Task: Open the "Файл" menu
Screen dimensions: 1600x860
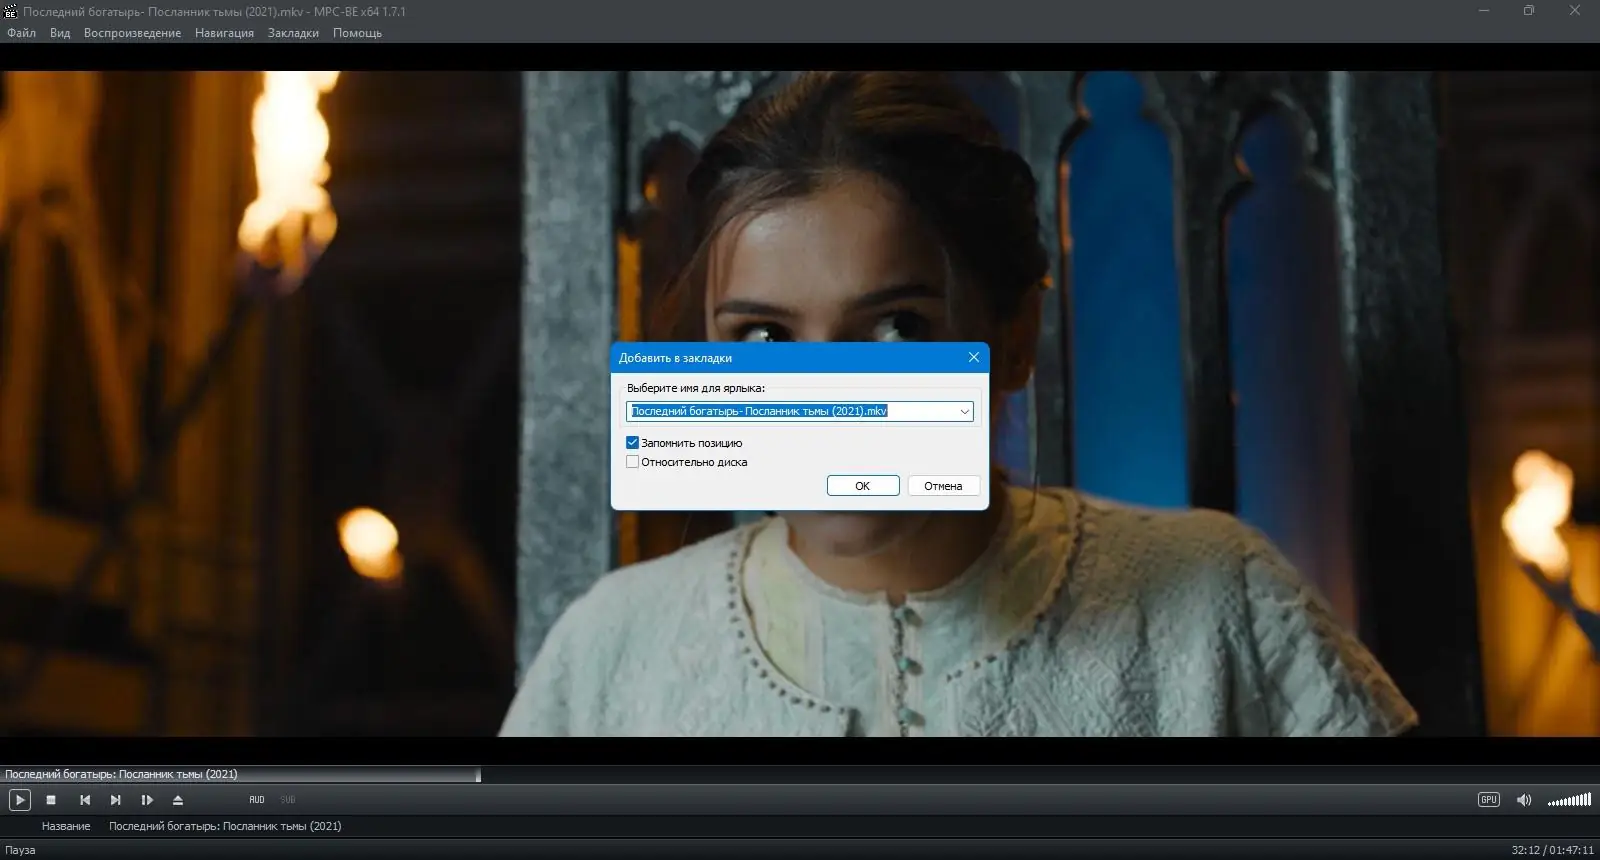Action: pos(21,33)
